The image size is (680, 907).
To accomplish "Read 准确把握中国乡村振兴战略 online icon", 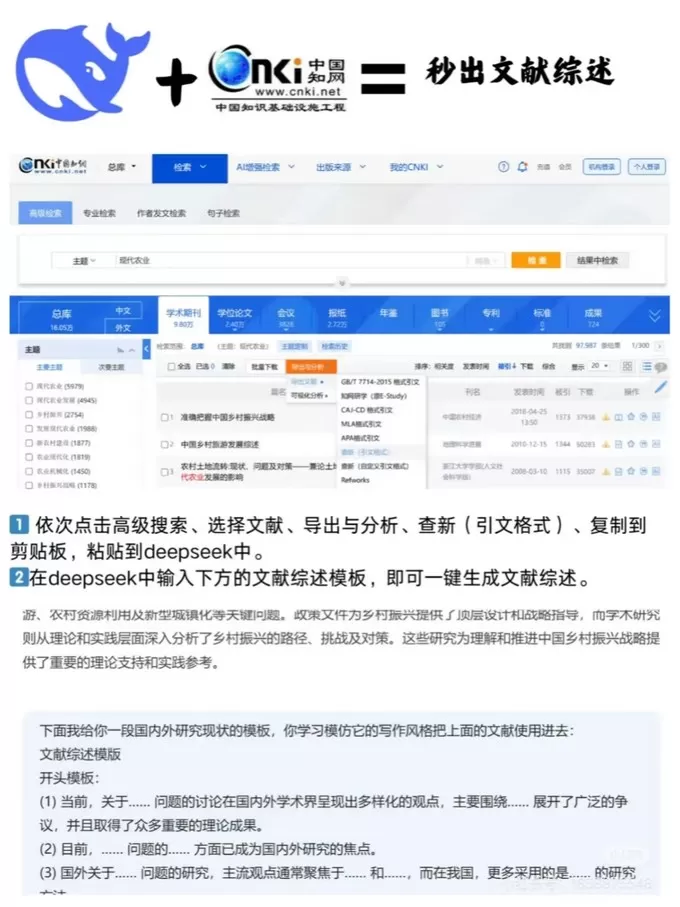I will pyautogui.click(x=618, y=417).
